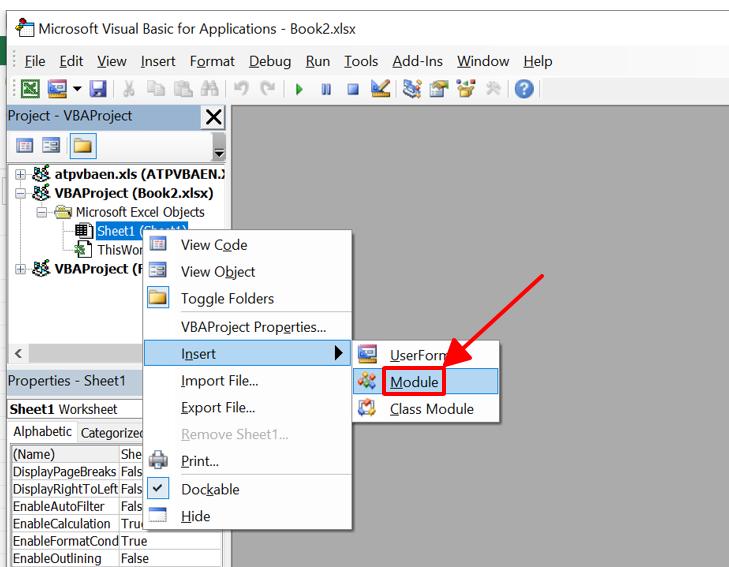The width and height of the screenshot is (729, 567).
Task: Choose Hide from context menu
Action: click(x=247, y=516)
